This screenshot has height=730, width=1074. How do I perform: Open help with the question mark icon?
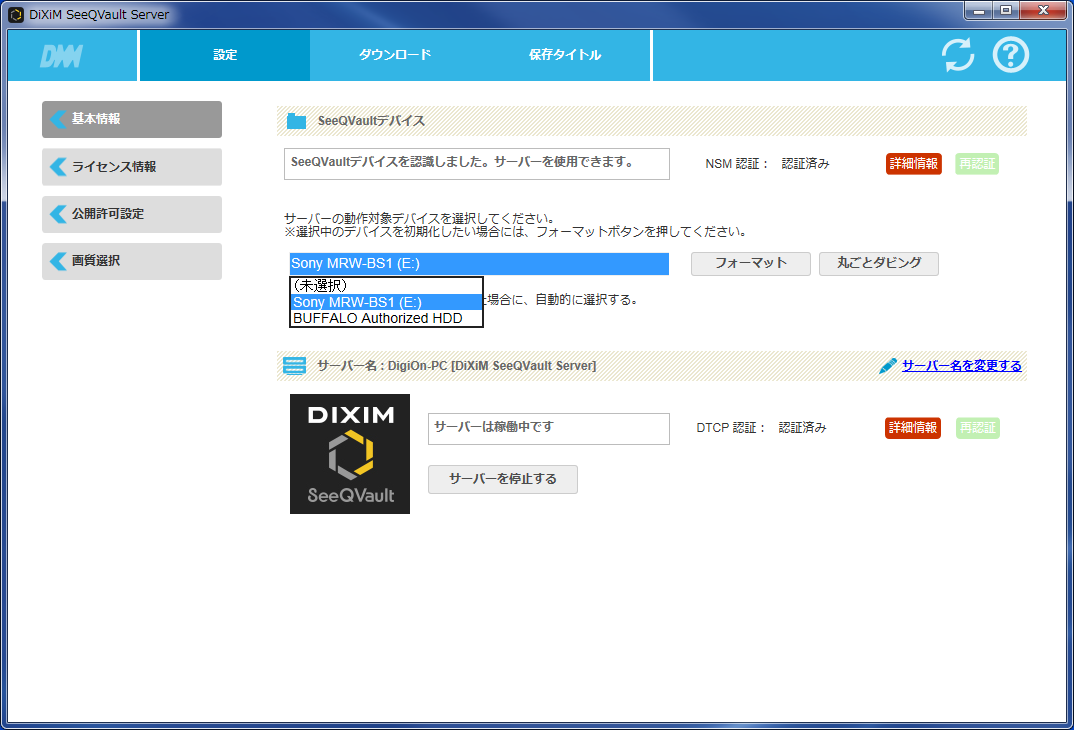click(1011, 55)
